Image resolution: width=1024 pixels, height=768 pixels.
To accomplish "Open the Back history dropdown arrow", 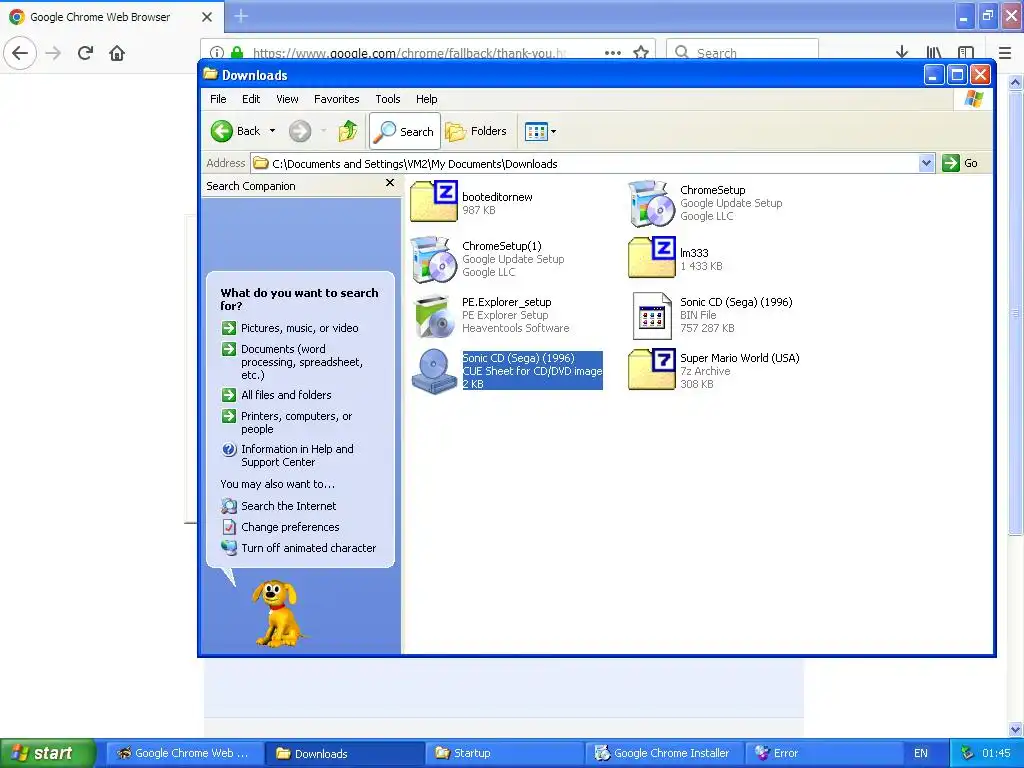I will [272, 131].
